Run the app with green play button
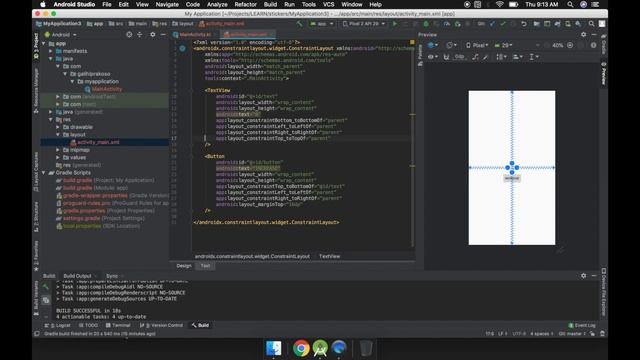 click(x=395, y=24)
